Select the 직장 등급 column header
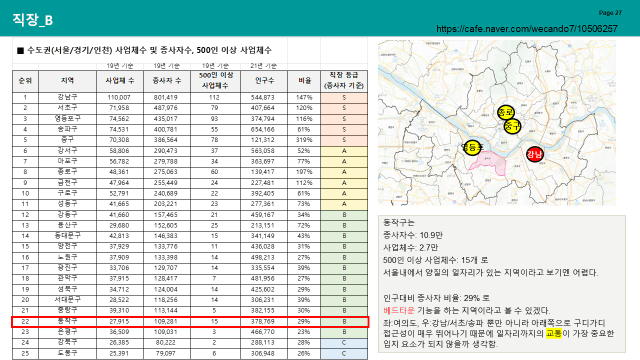Image resolution: width=640 pixels, height=360 pixels. click(x=344, y=81)
